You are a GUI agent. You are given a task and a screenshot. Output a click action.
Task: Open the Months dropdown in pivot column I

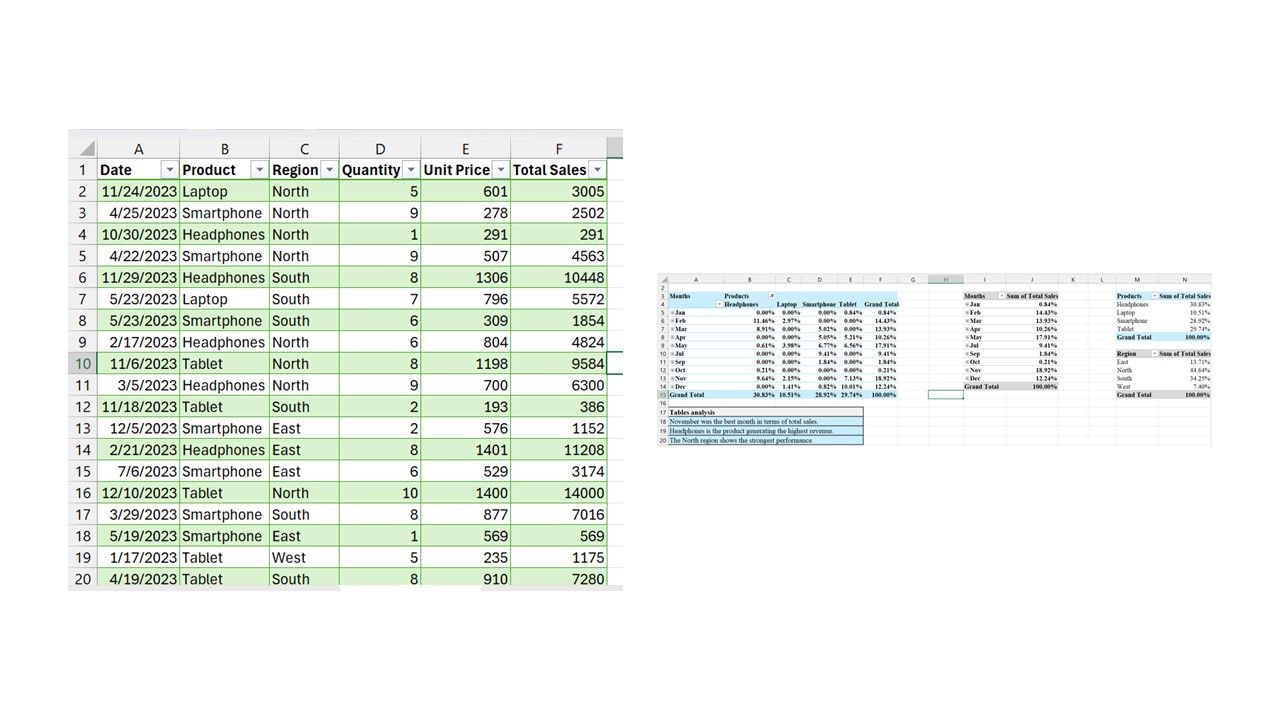(x=1002, y=296)
